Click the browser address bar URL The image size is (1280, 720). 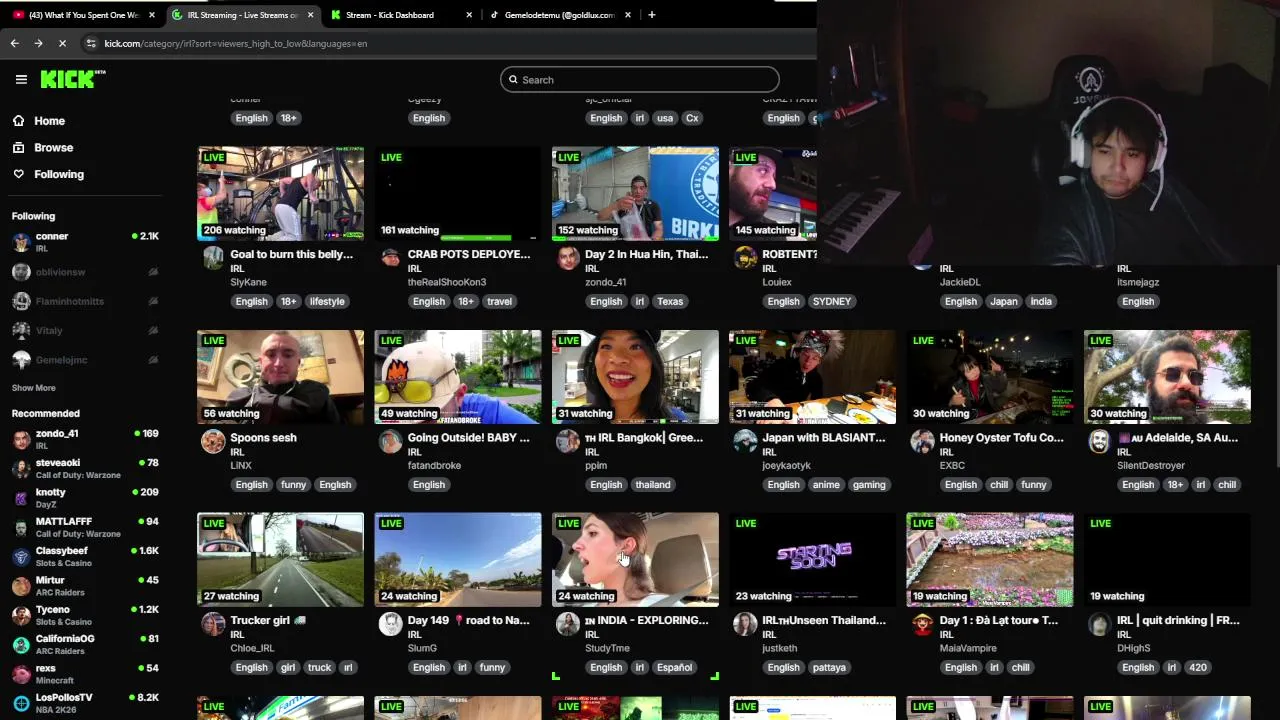coord(236,43)
